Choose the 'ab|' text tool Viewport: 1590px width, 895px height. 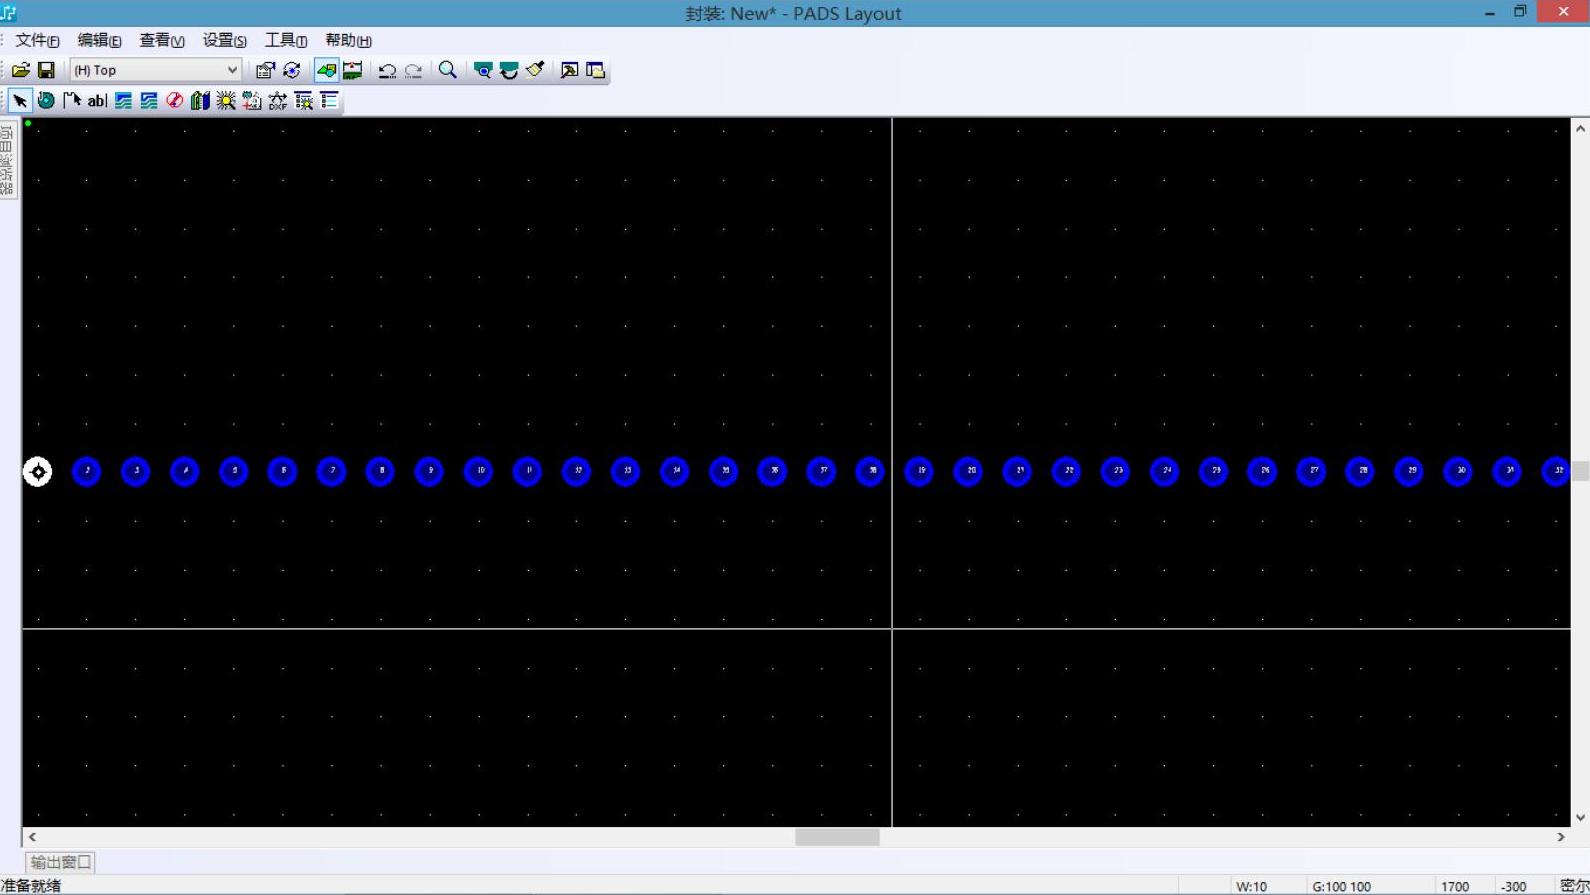tap(97, 100)
